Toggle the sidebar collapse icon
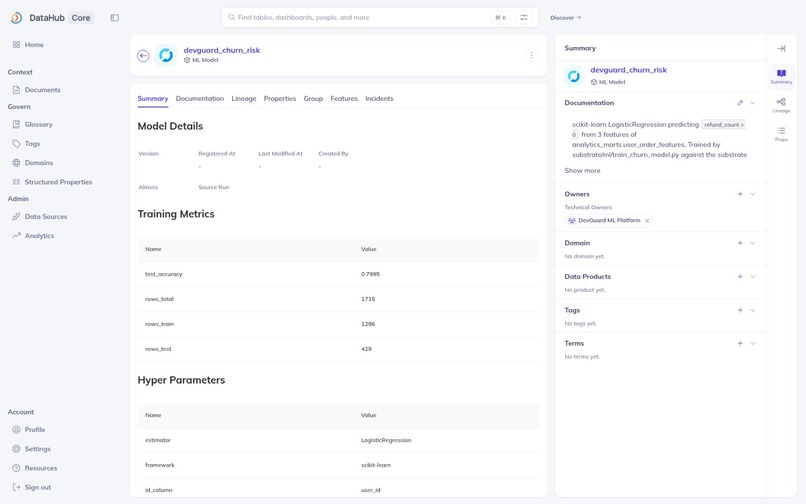Viewport: 806px width, 504px height. pyautogui.click(x=115, y=17)
